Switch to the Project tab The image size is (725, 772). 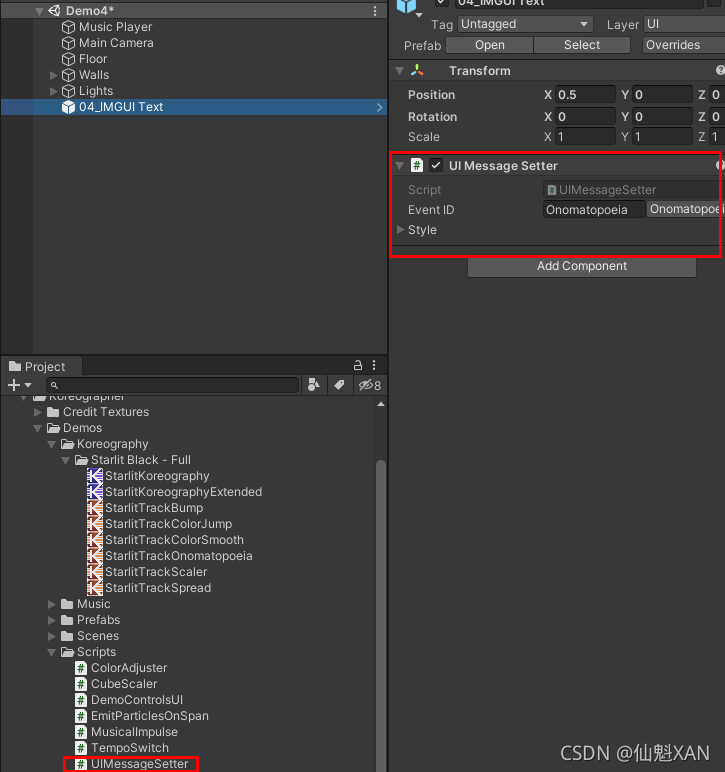pyautogui.click(x=41, y=366)
